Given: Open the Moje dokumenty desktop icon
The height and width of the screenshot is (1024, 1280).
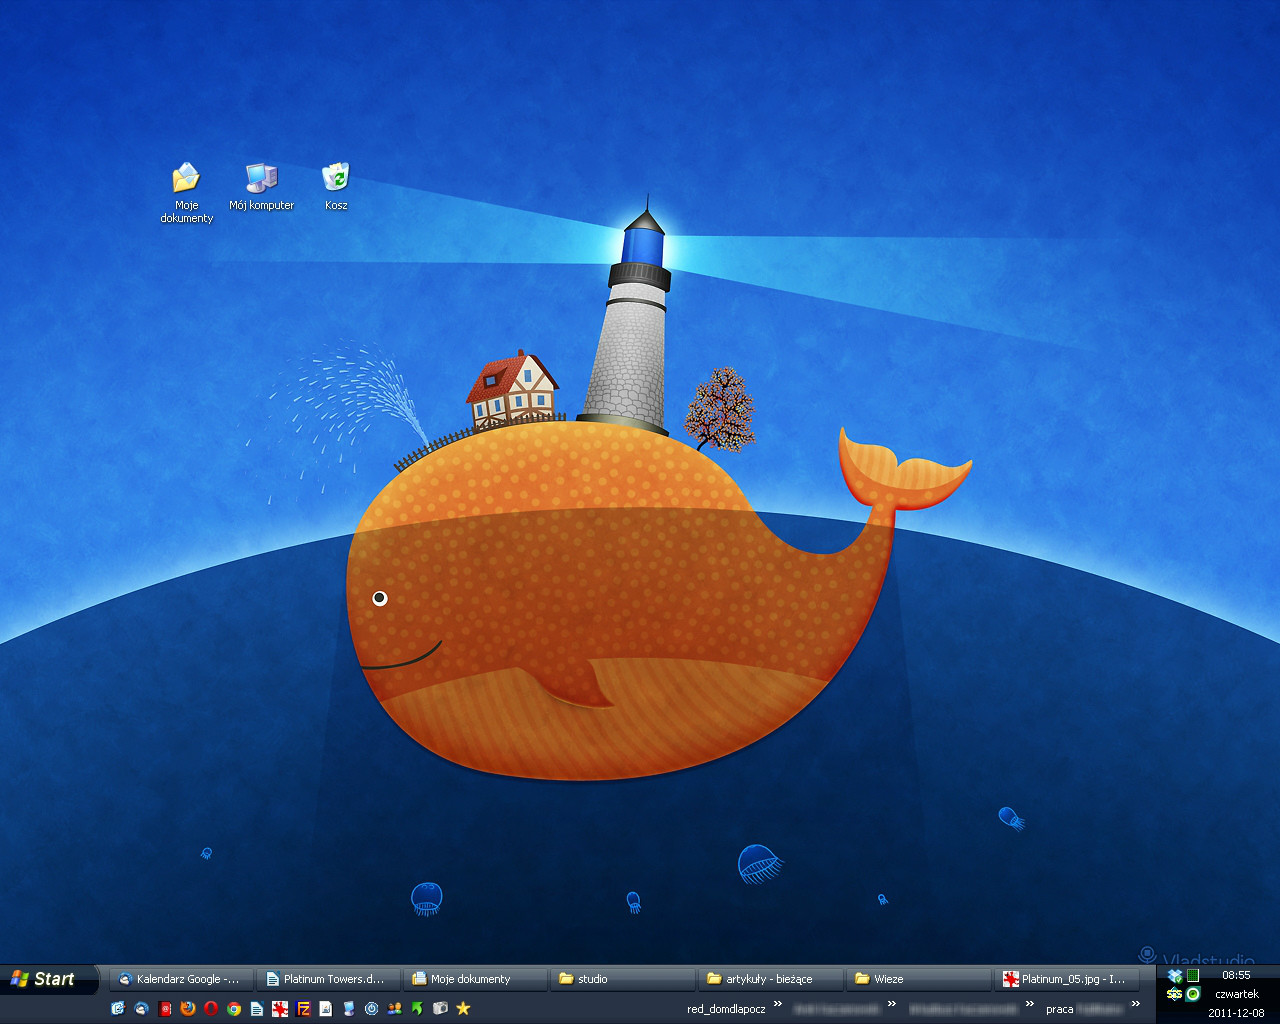Looking at the screenshot, I should click(186, 180).
